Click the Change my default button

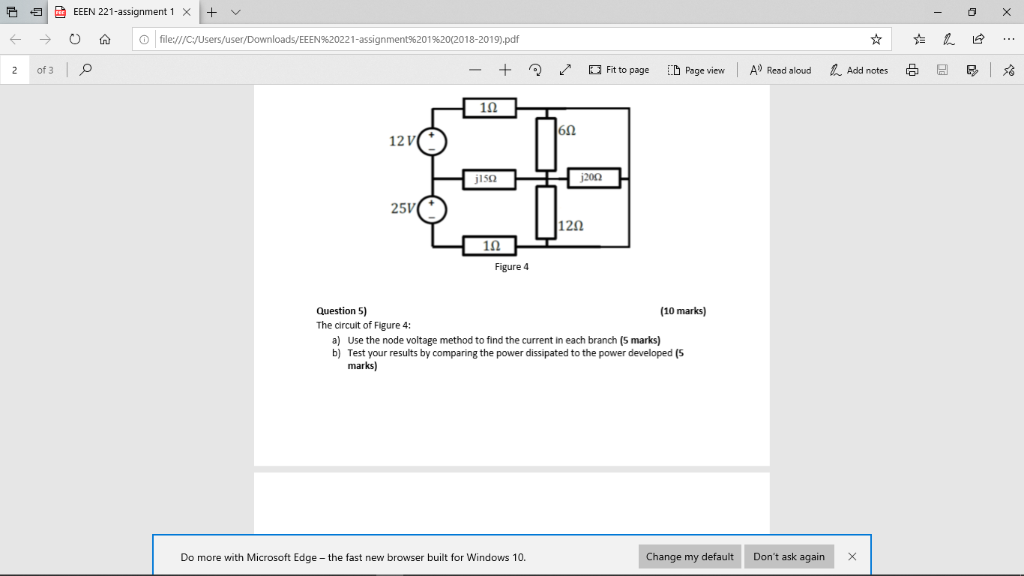coord(689,556)
